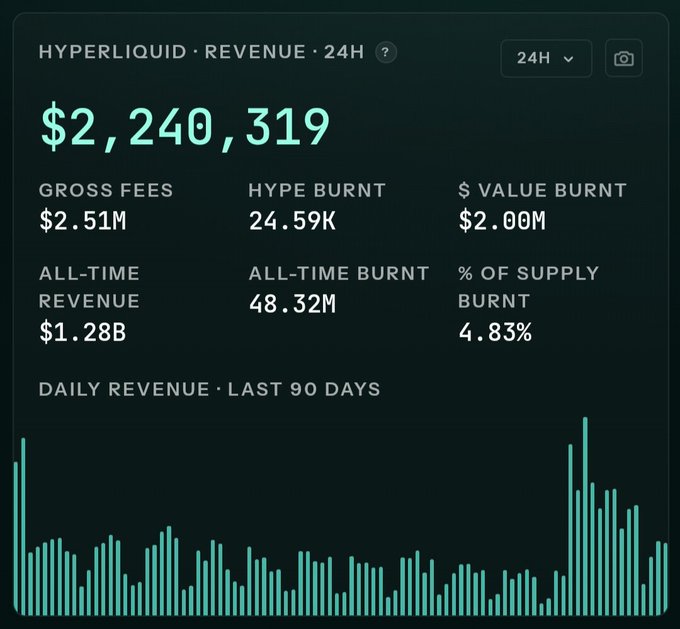Click the All-Time Burnt value 48.32M
Viewport: 680px width, 629px height.
[292, 304]
